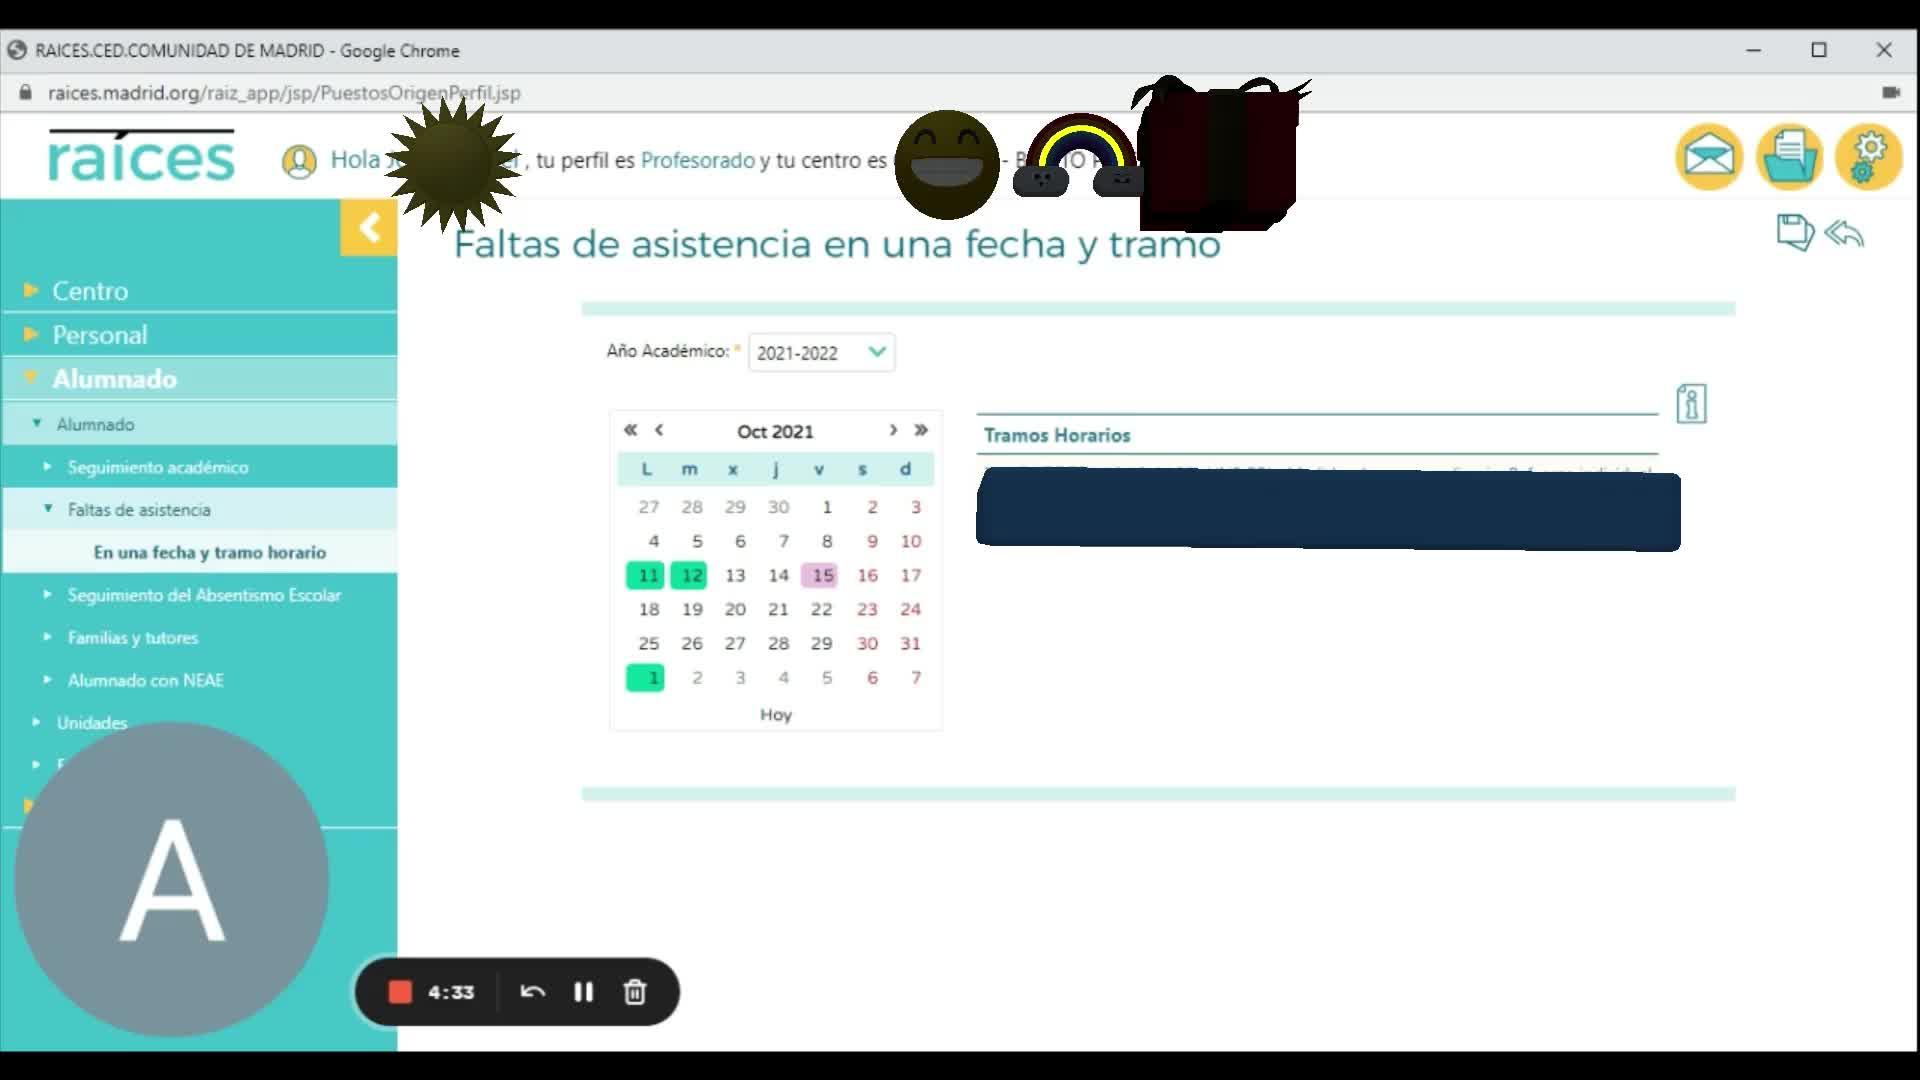Open the Personal menu section
Screen dimensions: 1920x1080
pos(99,335)
